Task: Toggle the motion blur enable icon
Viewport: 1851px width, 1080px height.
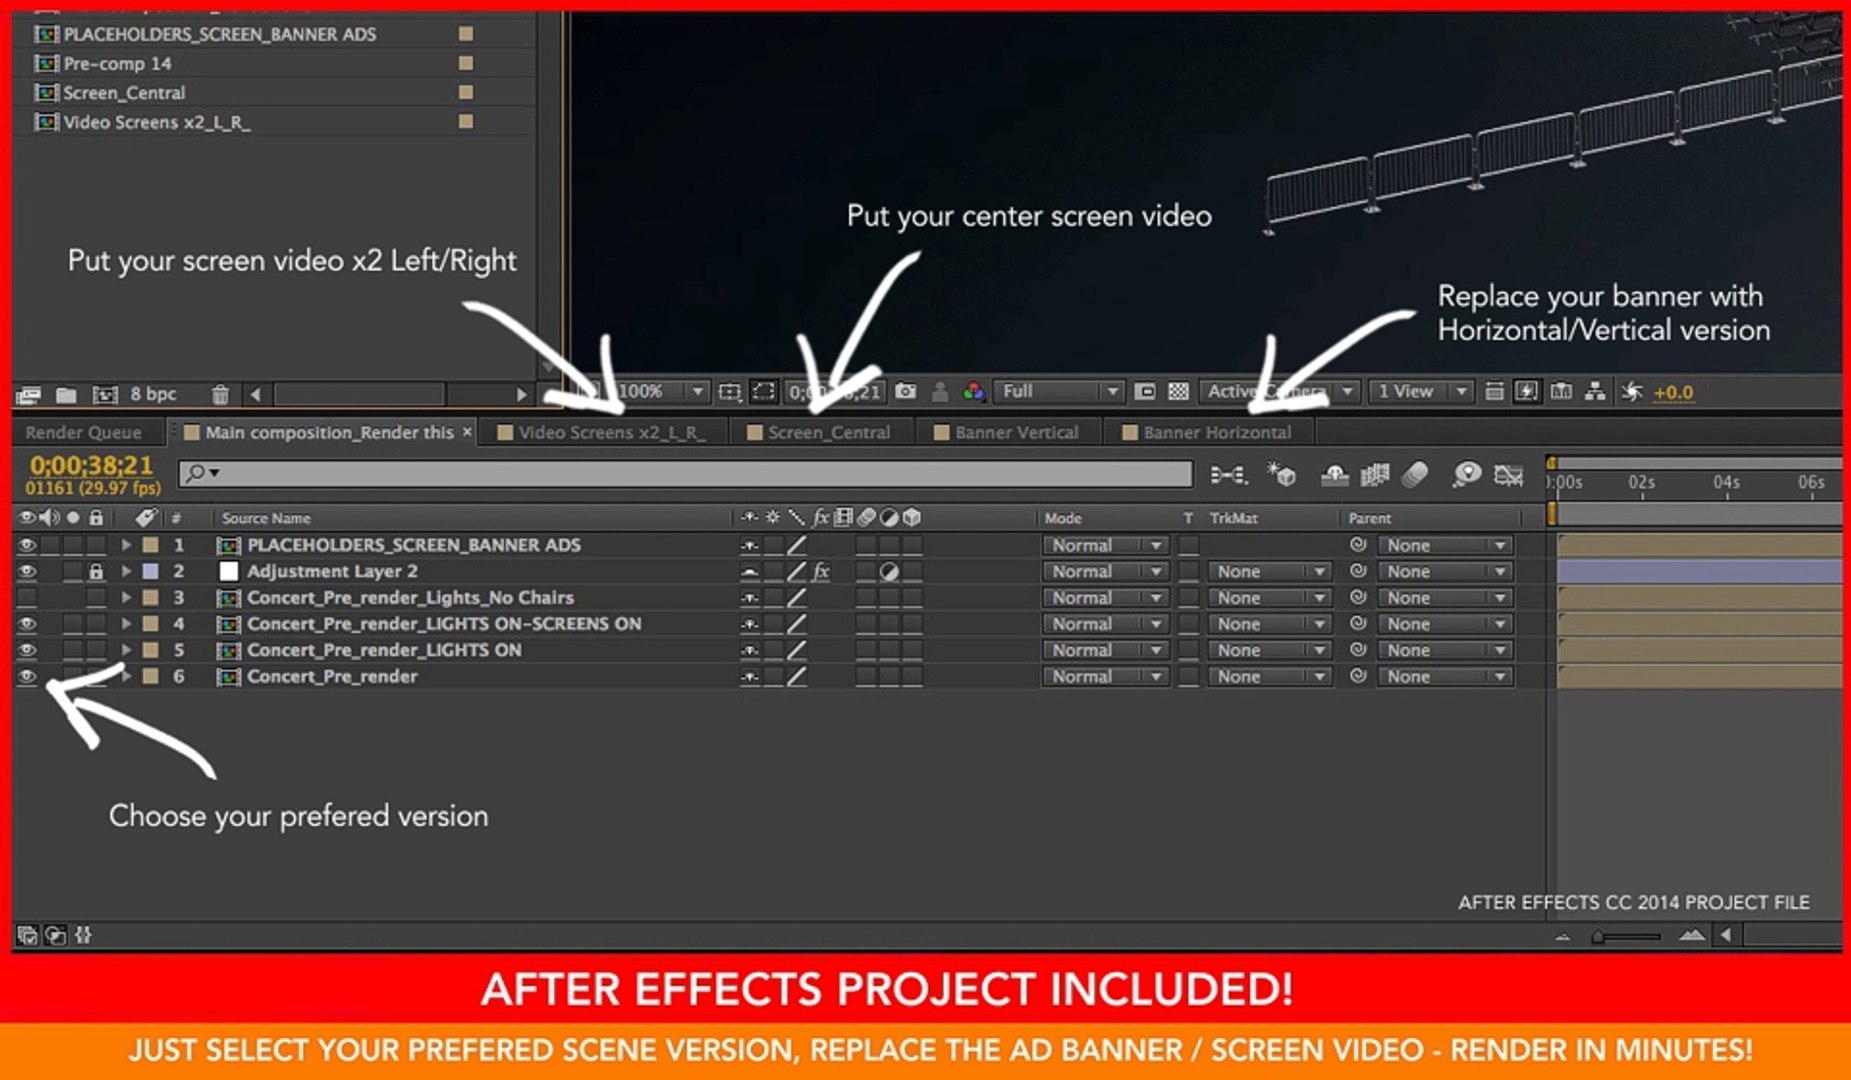Action: tap(1413, 474)
